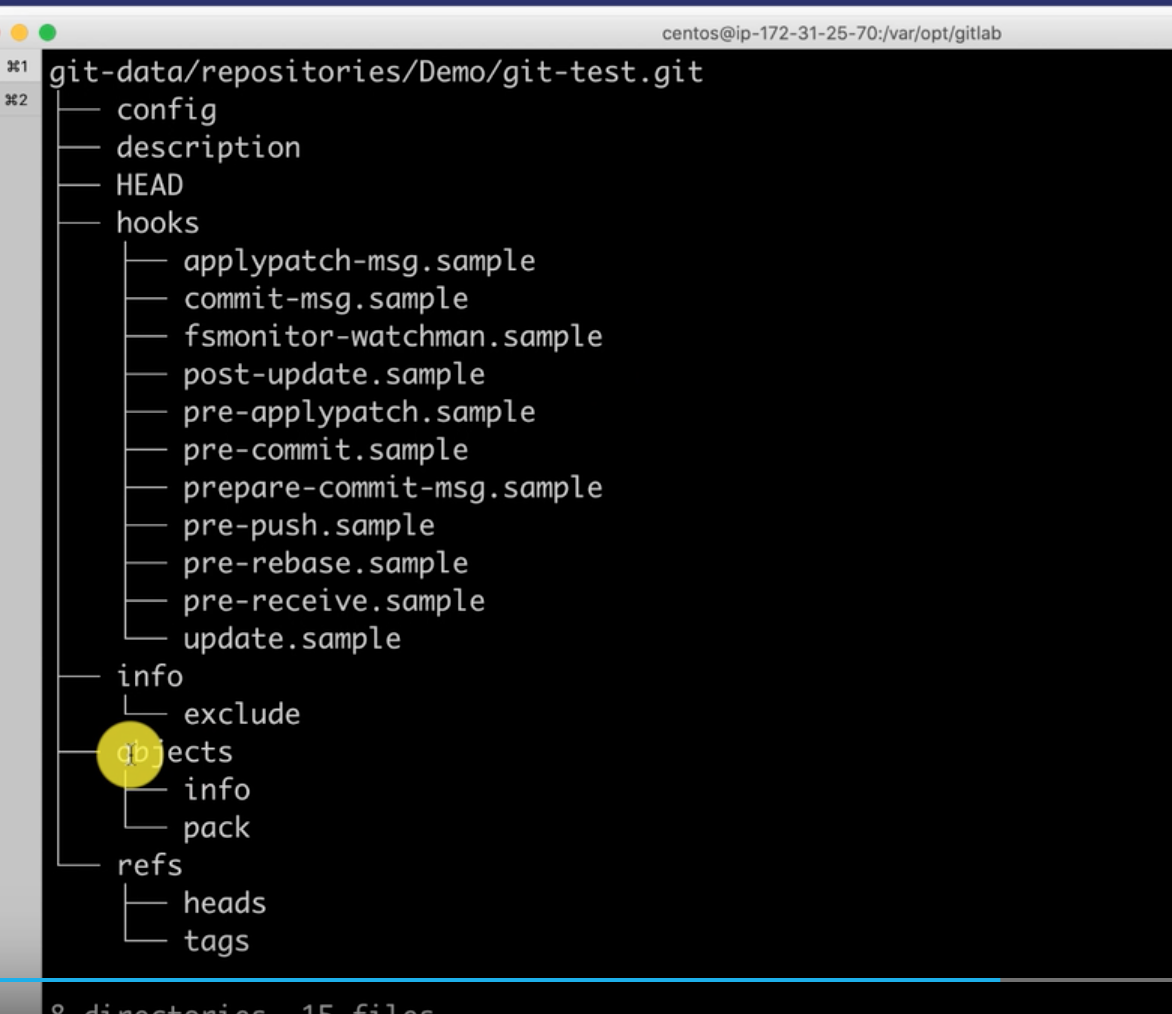Viewport: 1172px width, 1014px height.
Task: Click the window title centos@ip-172-31-25-70
Action: tap(831, 34)
